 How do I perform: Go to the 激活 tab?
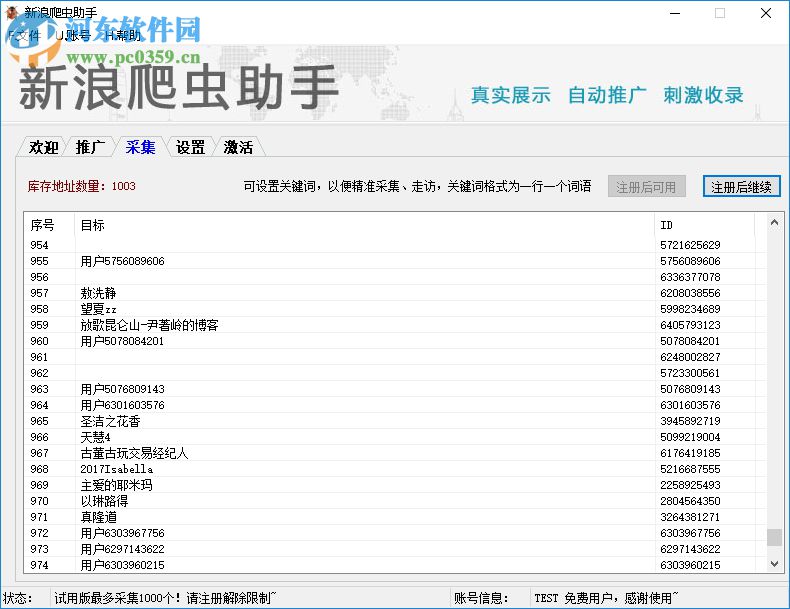click(238, 147)
